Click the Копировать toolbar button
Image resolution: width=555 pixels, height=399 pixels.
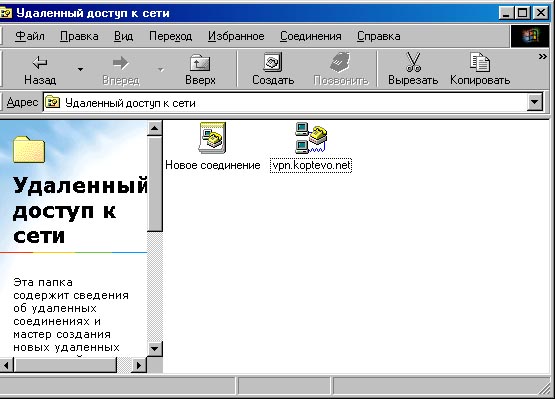[x=480, y=70]
